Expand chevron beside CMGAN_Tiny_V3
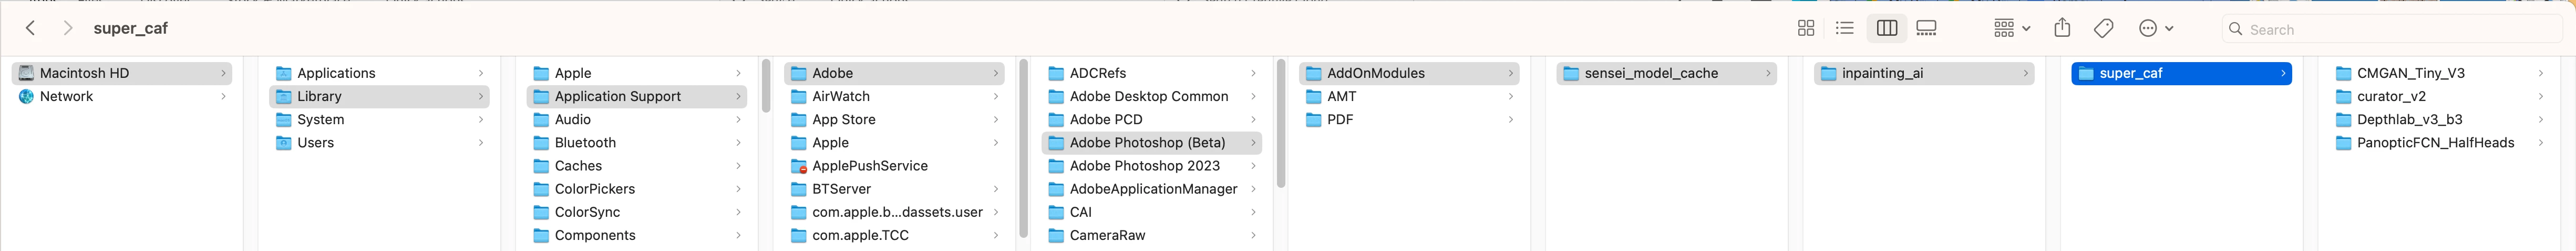This screenshot has height=251, width=2576. coord(2540,73)
